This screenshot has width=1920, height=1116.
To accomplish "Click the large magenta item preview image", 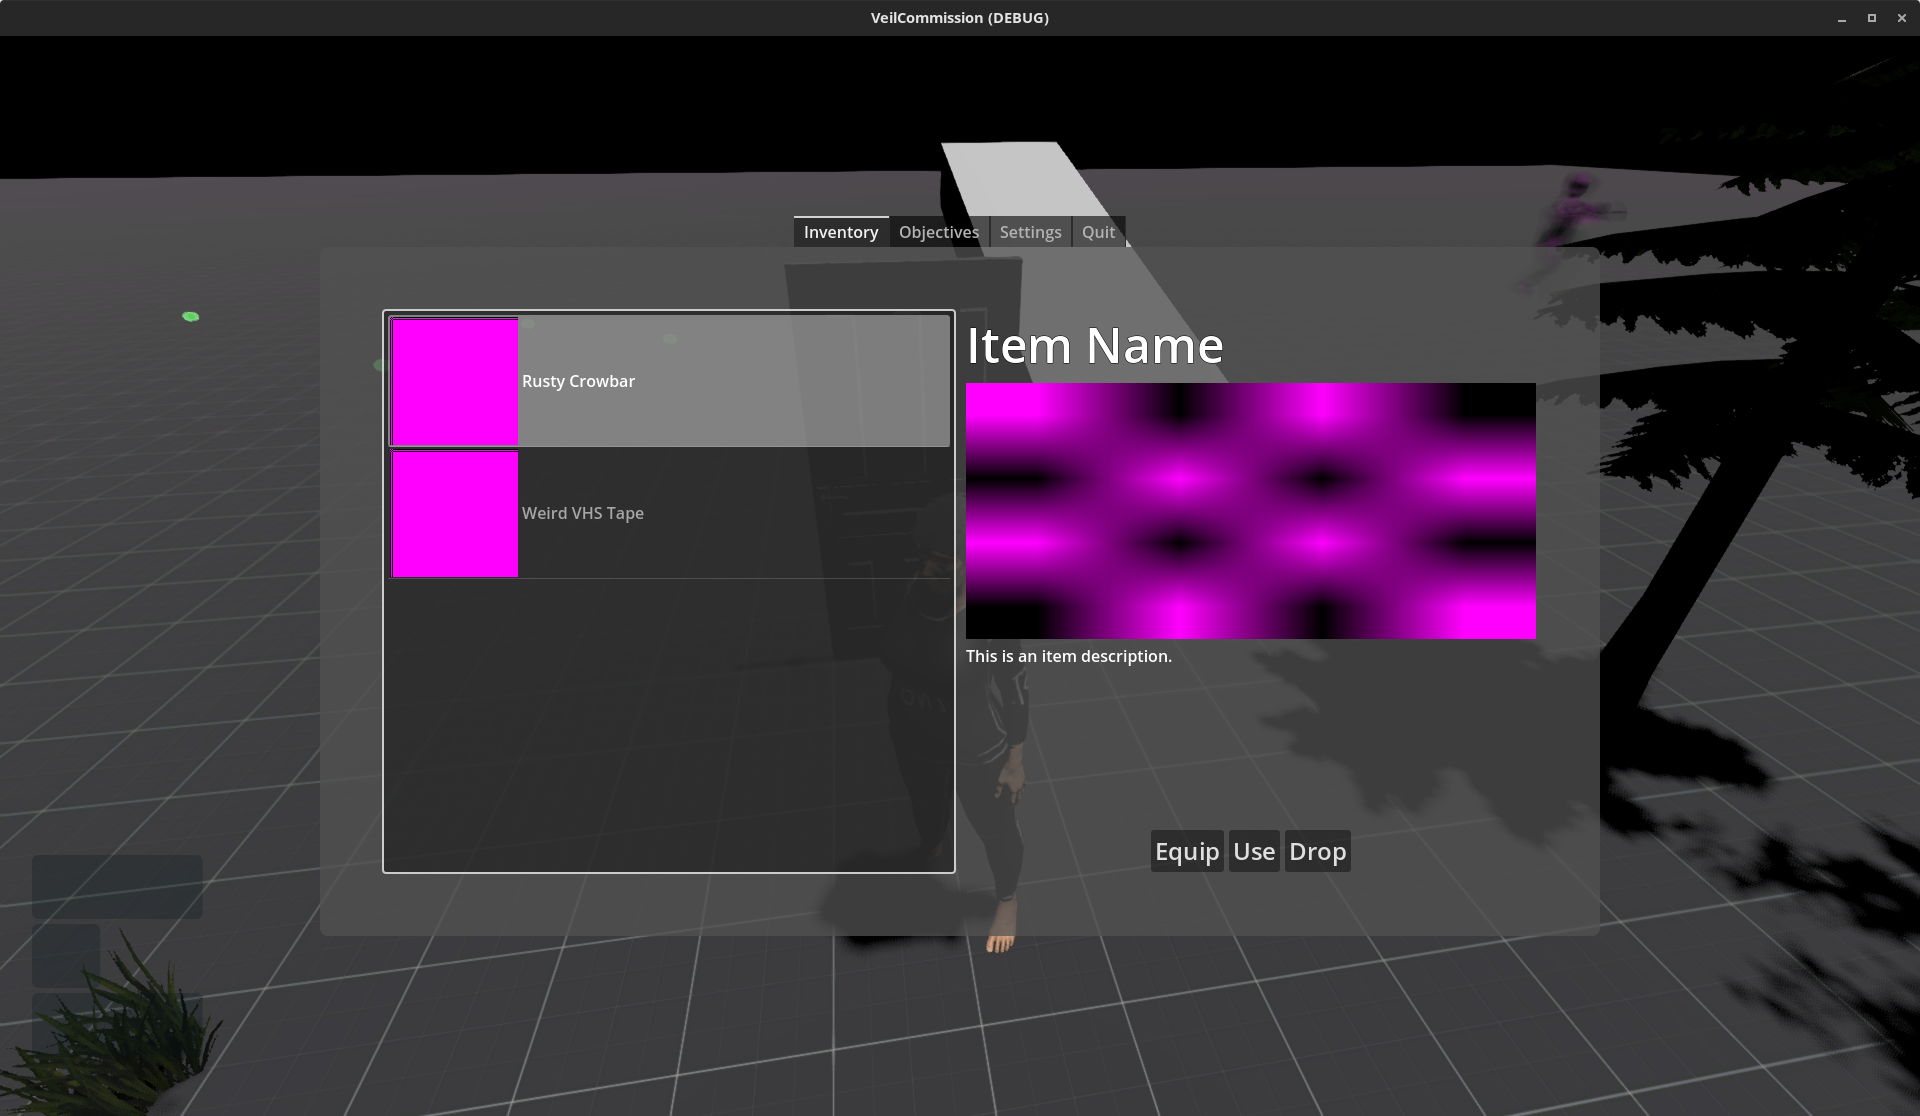I will coord(1250,511).
